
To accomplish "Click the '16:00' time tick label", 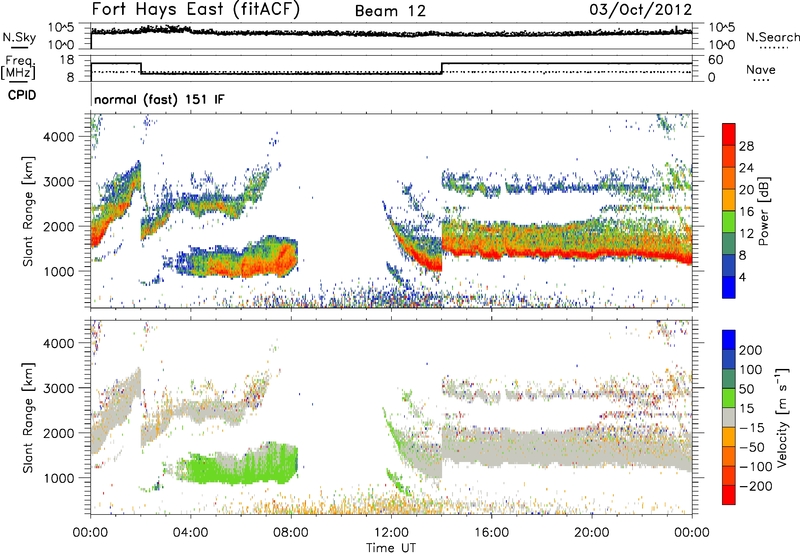I will (x=491, y=533).
